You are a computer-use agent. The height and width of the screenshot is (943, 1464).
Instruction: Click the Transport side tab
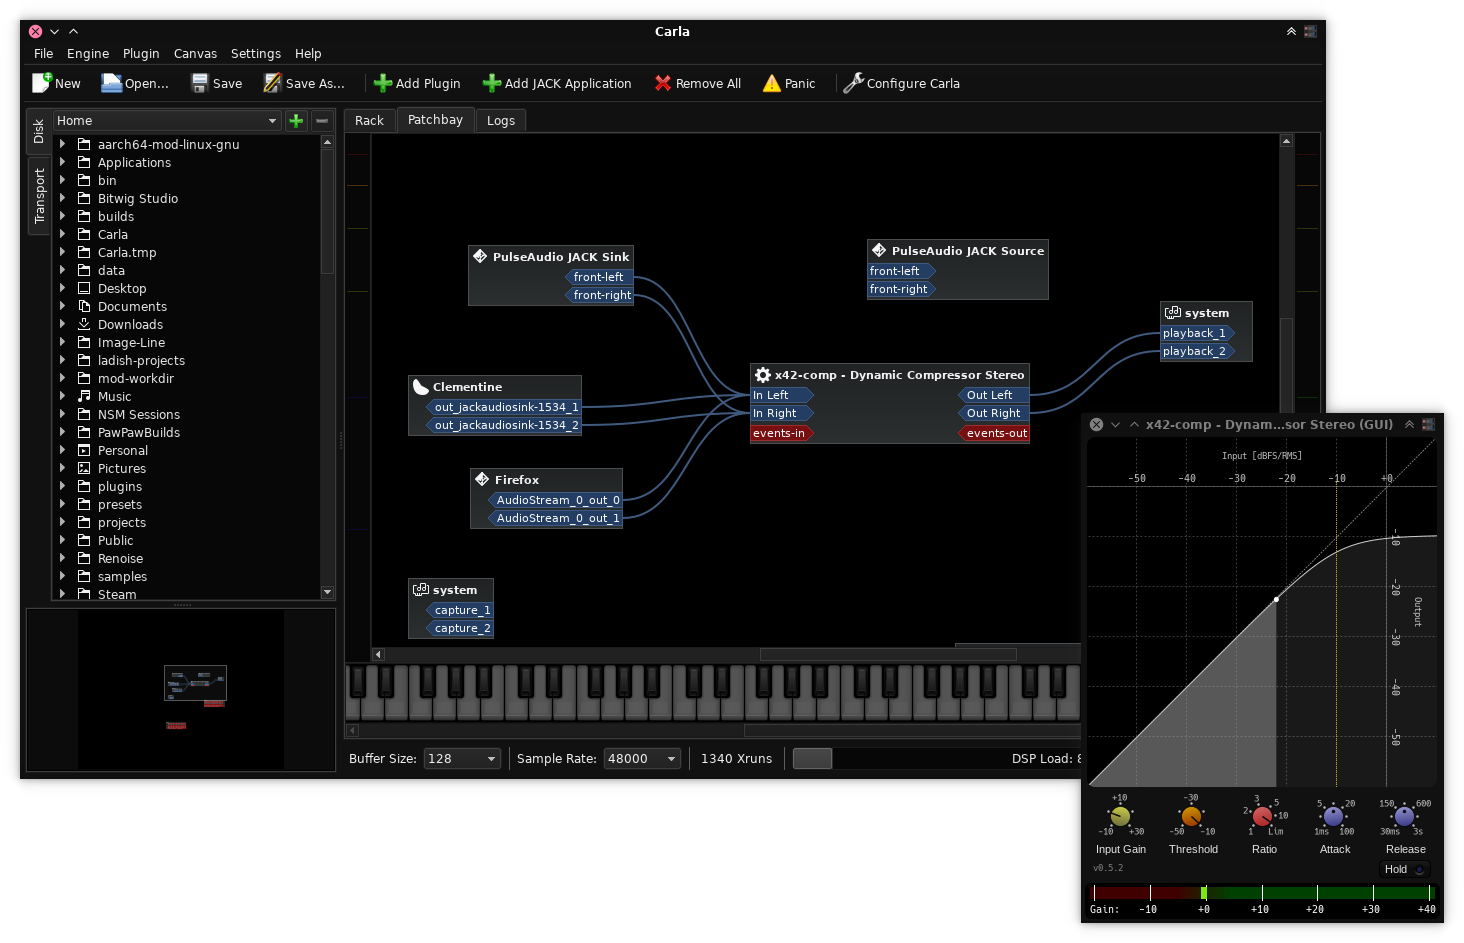pos(39,195)
